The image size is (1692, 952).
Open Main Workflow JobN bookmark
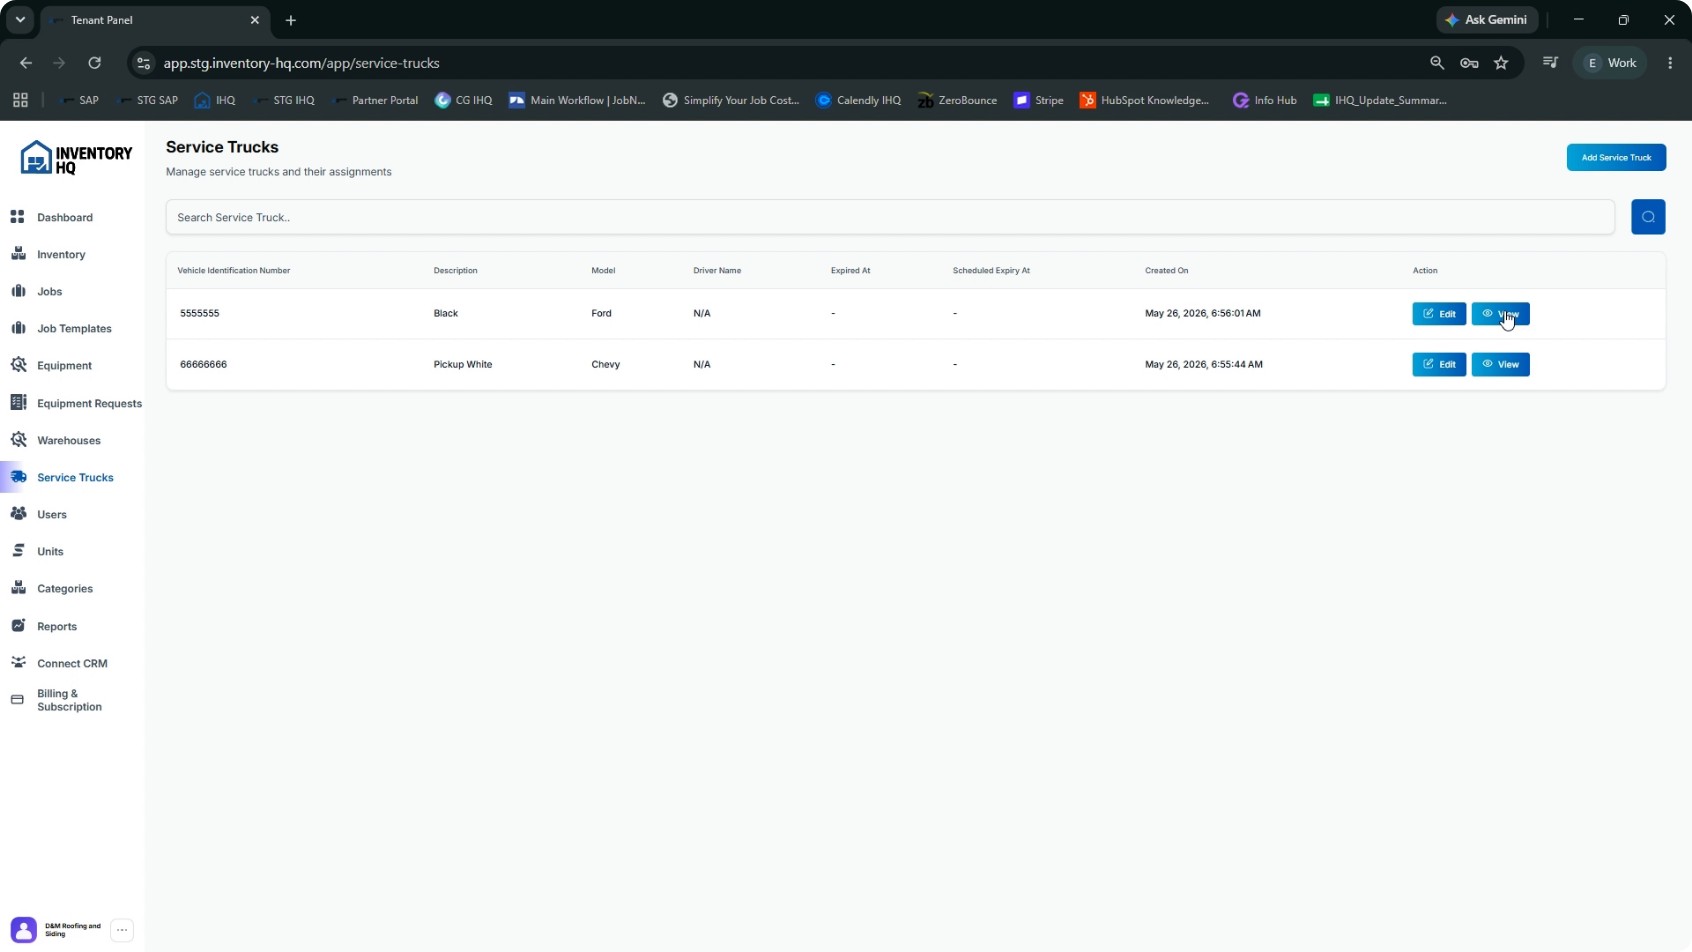(x=577, y=100)
